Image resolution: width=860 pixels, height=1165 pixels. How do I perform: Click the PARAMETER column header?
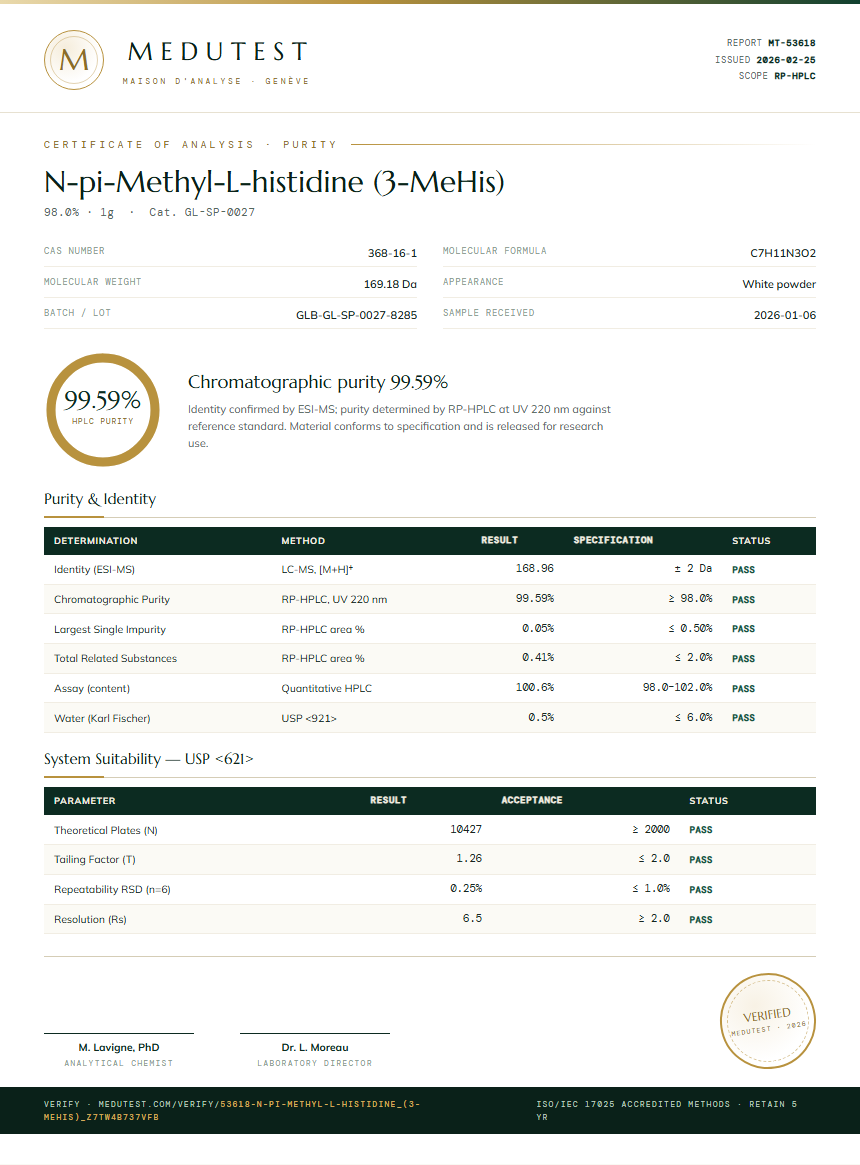[x=85, y=801]
